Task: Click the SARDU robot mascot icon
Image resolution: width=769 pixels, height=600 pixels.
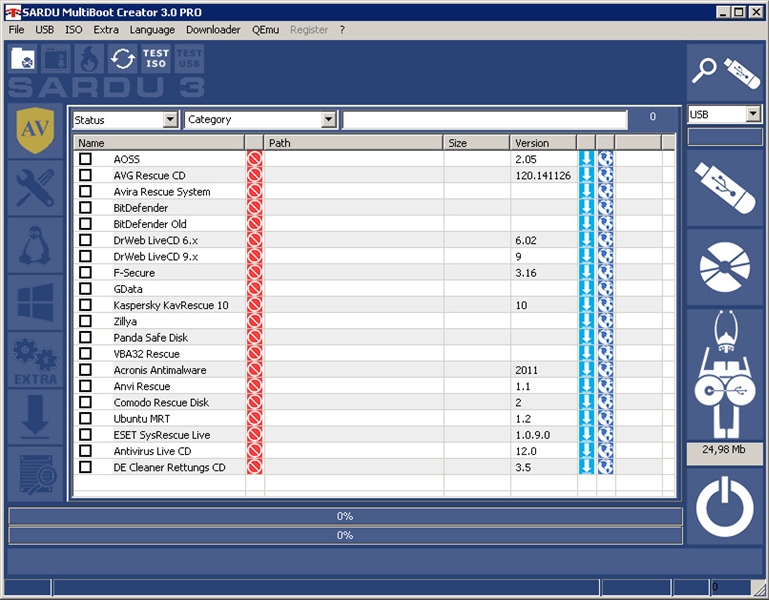Action: [725, 375]
